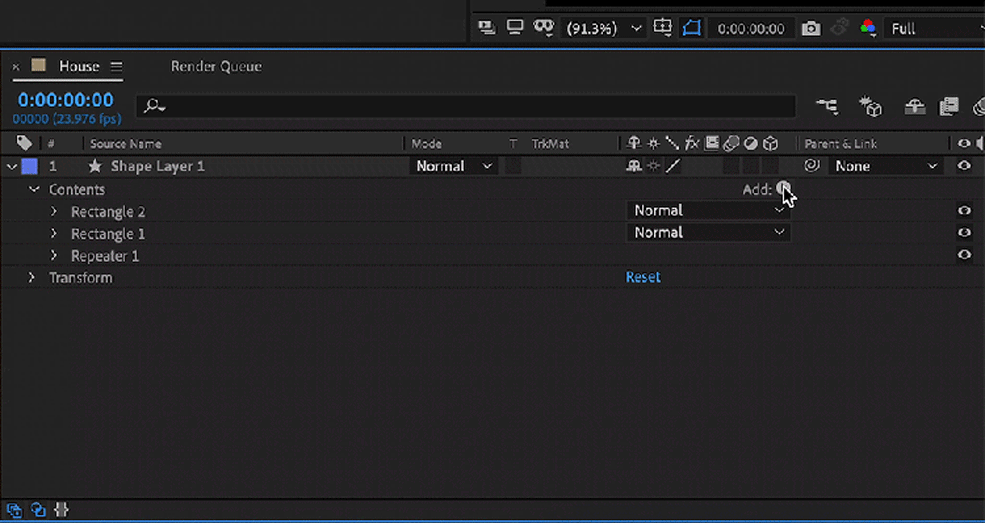Expand the Rectangle 2 group
Screen dimensions: 985x523
54,212
